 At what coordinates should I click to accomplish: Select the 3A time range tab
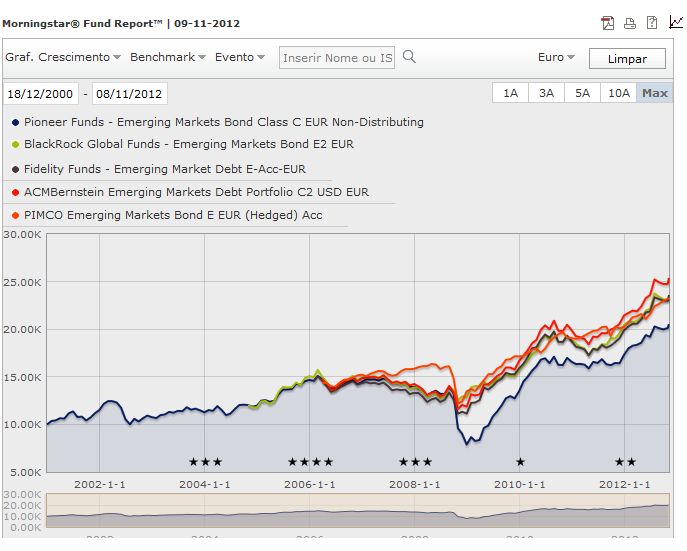[x=546, y=93]
